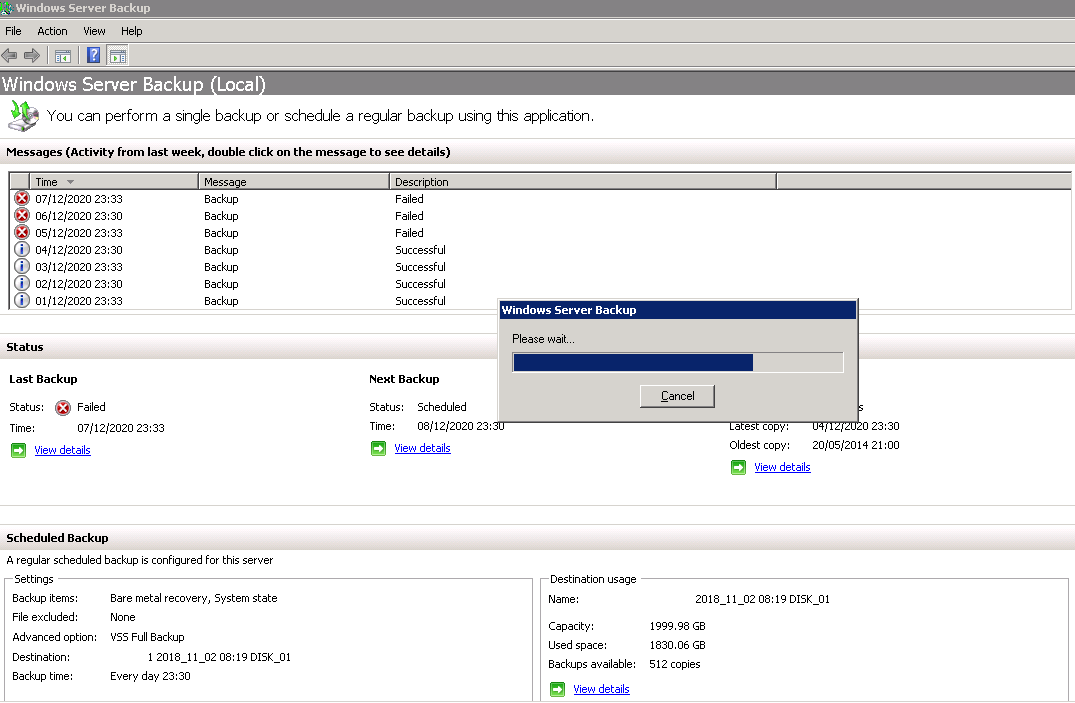Screen dimensions: 1075x703
Task: Click the Windows Server Backup dialog title bar
Action: 677,310
